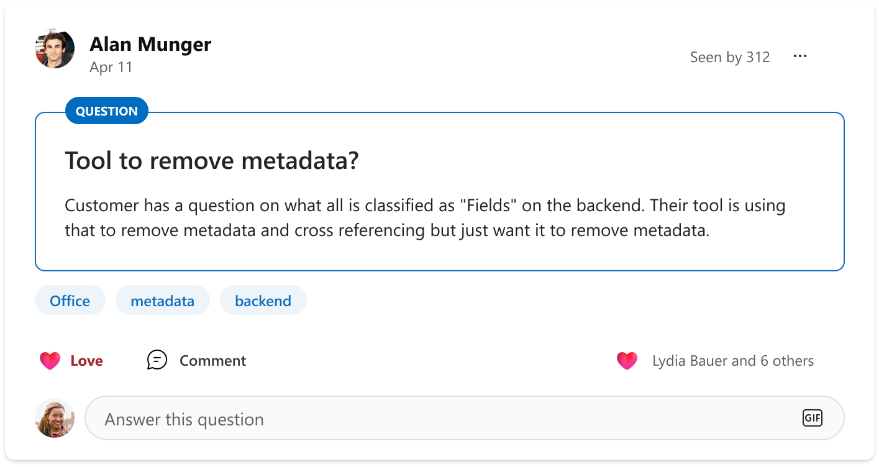
Task: Click the Love heart icon
Action: click(50, 361)
